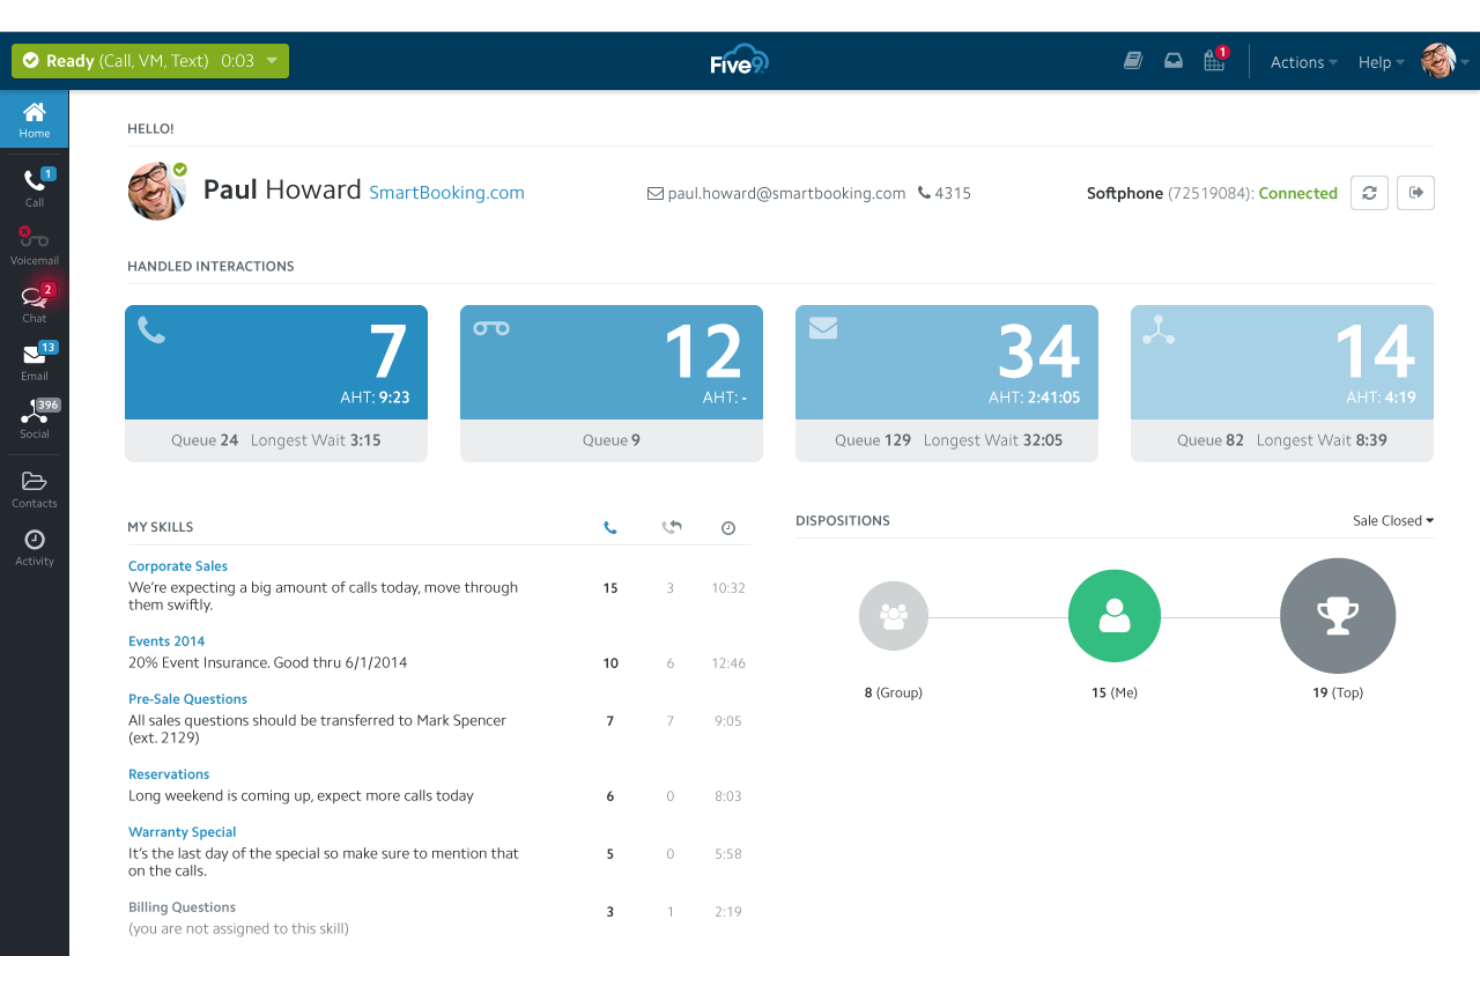Open the Corporate Sales skill

177,565
